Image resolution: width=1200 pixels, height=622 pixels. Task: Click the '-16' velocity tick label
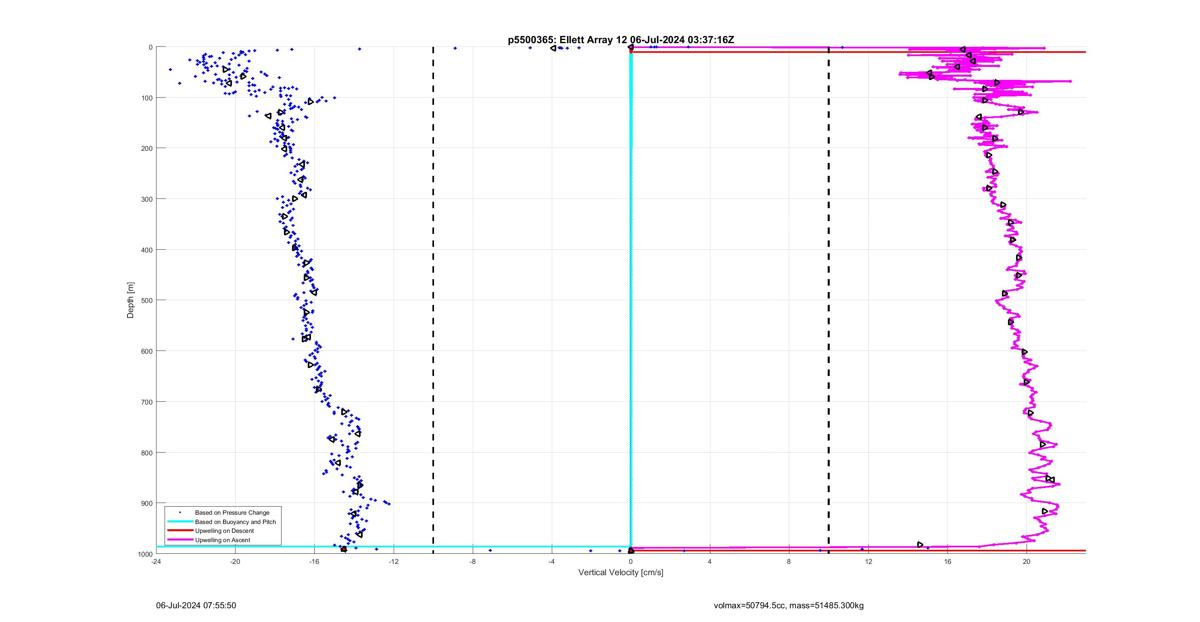tap(314, 562)
